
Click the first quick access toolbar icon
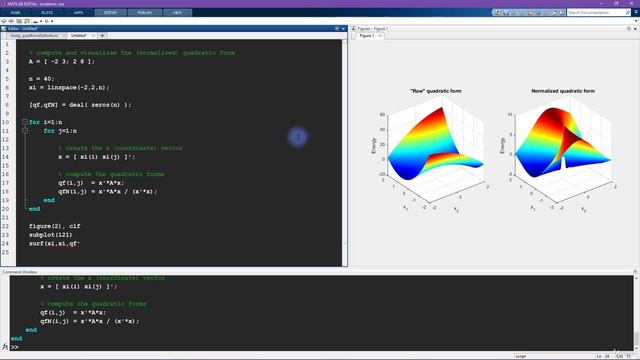[498, 13]
